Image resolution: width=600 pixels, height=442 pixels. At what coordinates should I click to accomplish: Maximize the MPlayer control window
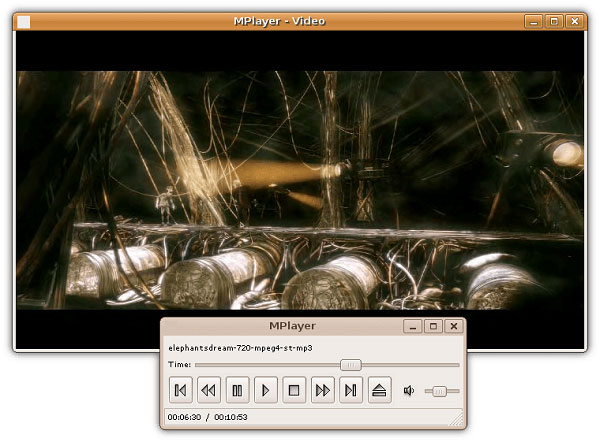pyautogui.click(x=433, y=326)
